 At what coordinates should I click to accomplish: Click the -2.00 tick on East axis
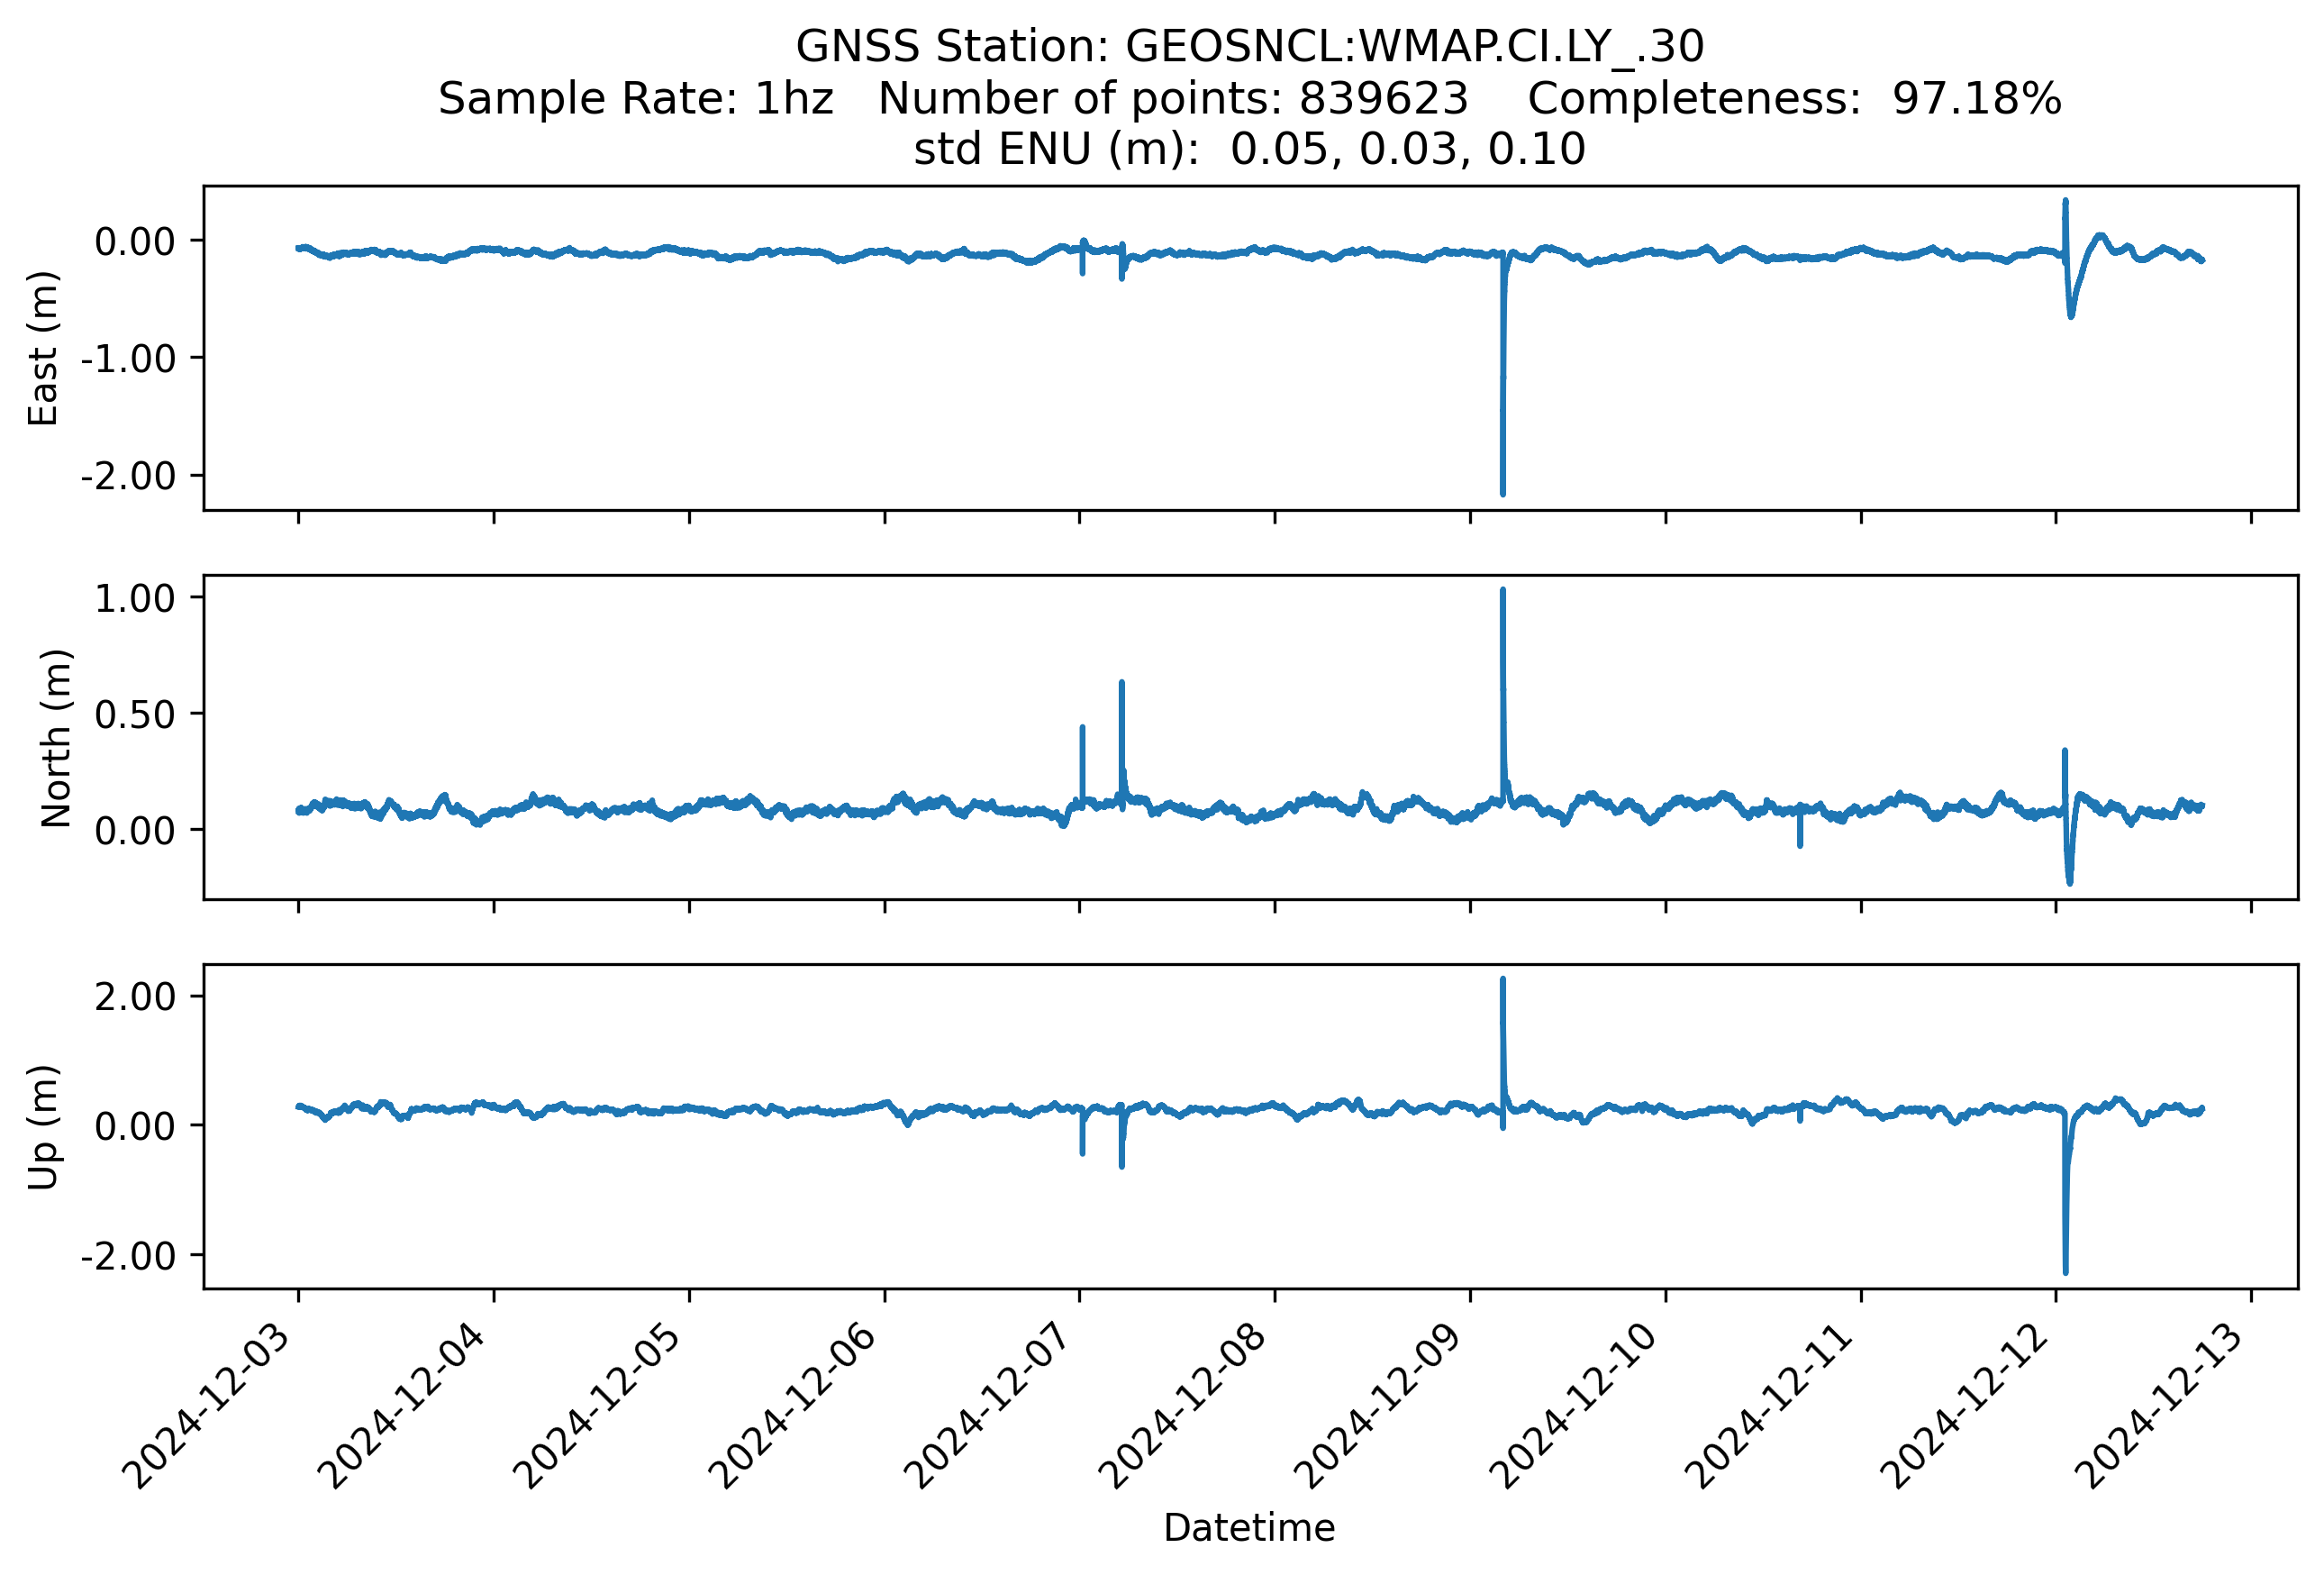(x=128, y=476)
